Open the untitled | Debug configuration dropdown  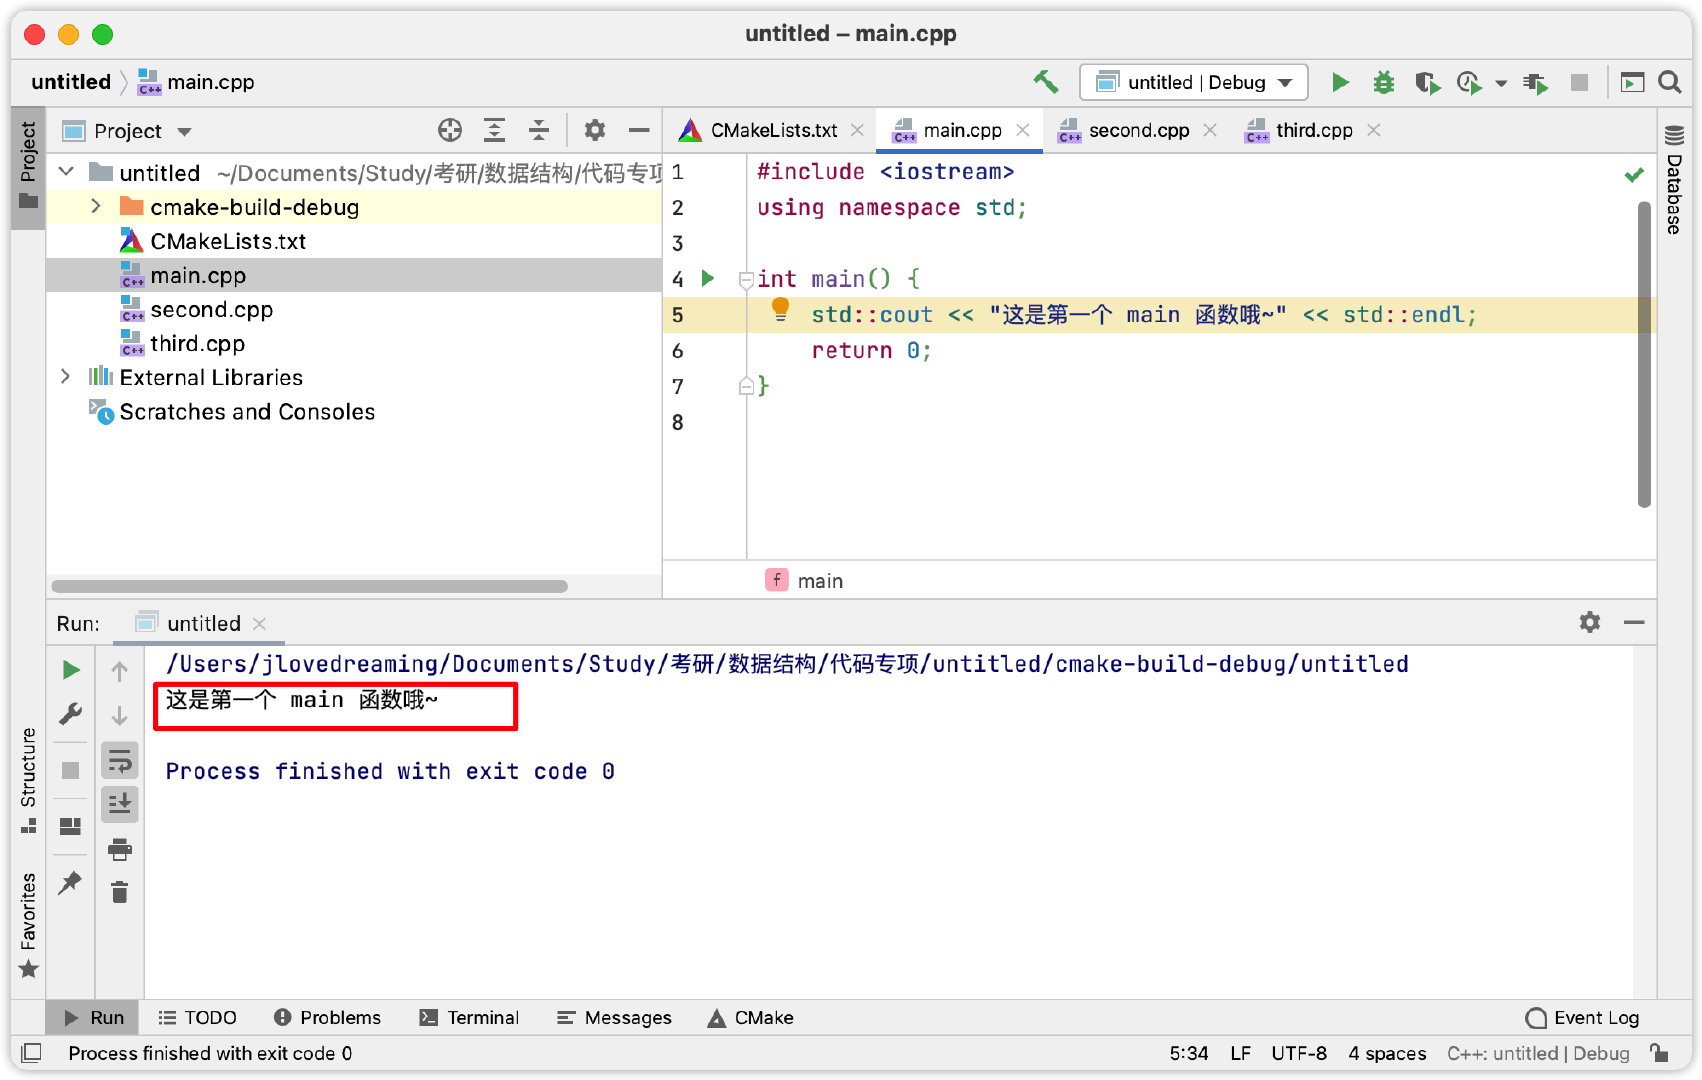[x=1193, y=82]
